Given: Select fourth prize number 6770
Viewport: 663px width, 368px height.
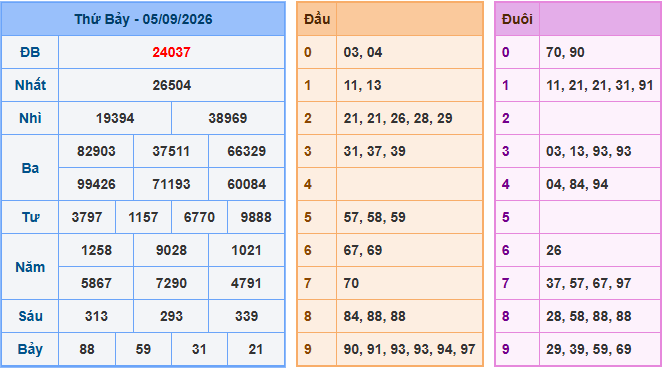Looking at the screenshot, I should coord(199,217).
